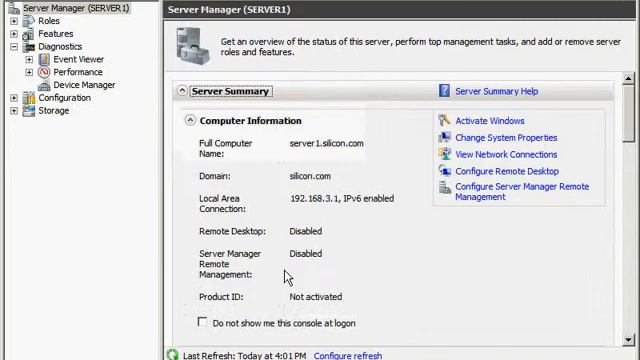Click the Event Viewer icon

click(x=44, y=60)
